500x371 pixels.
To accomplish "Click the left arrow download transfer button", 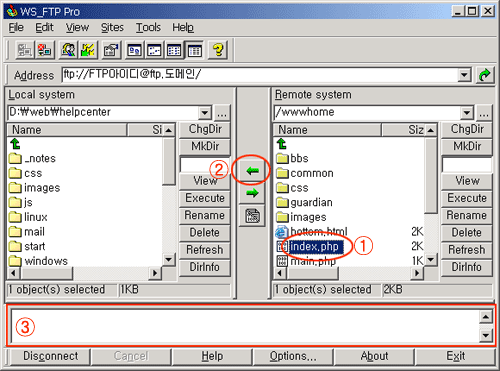I will click(x=252, y=171).
